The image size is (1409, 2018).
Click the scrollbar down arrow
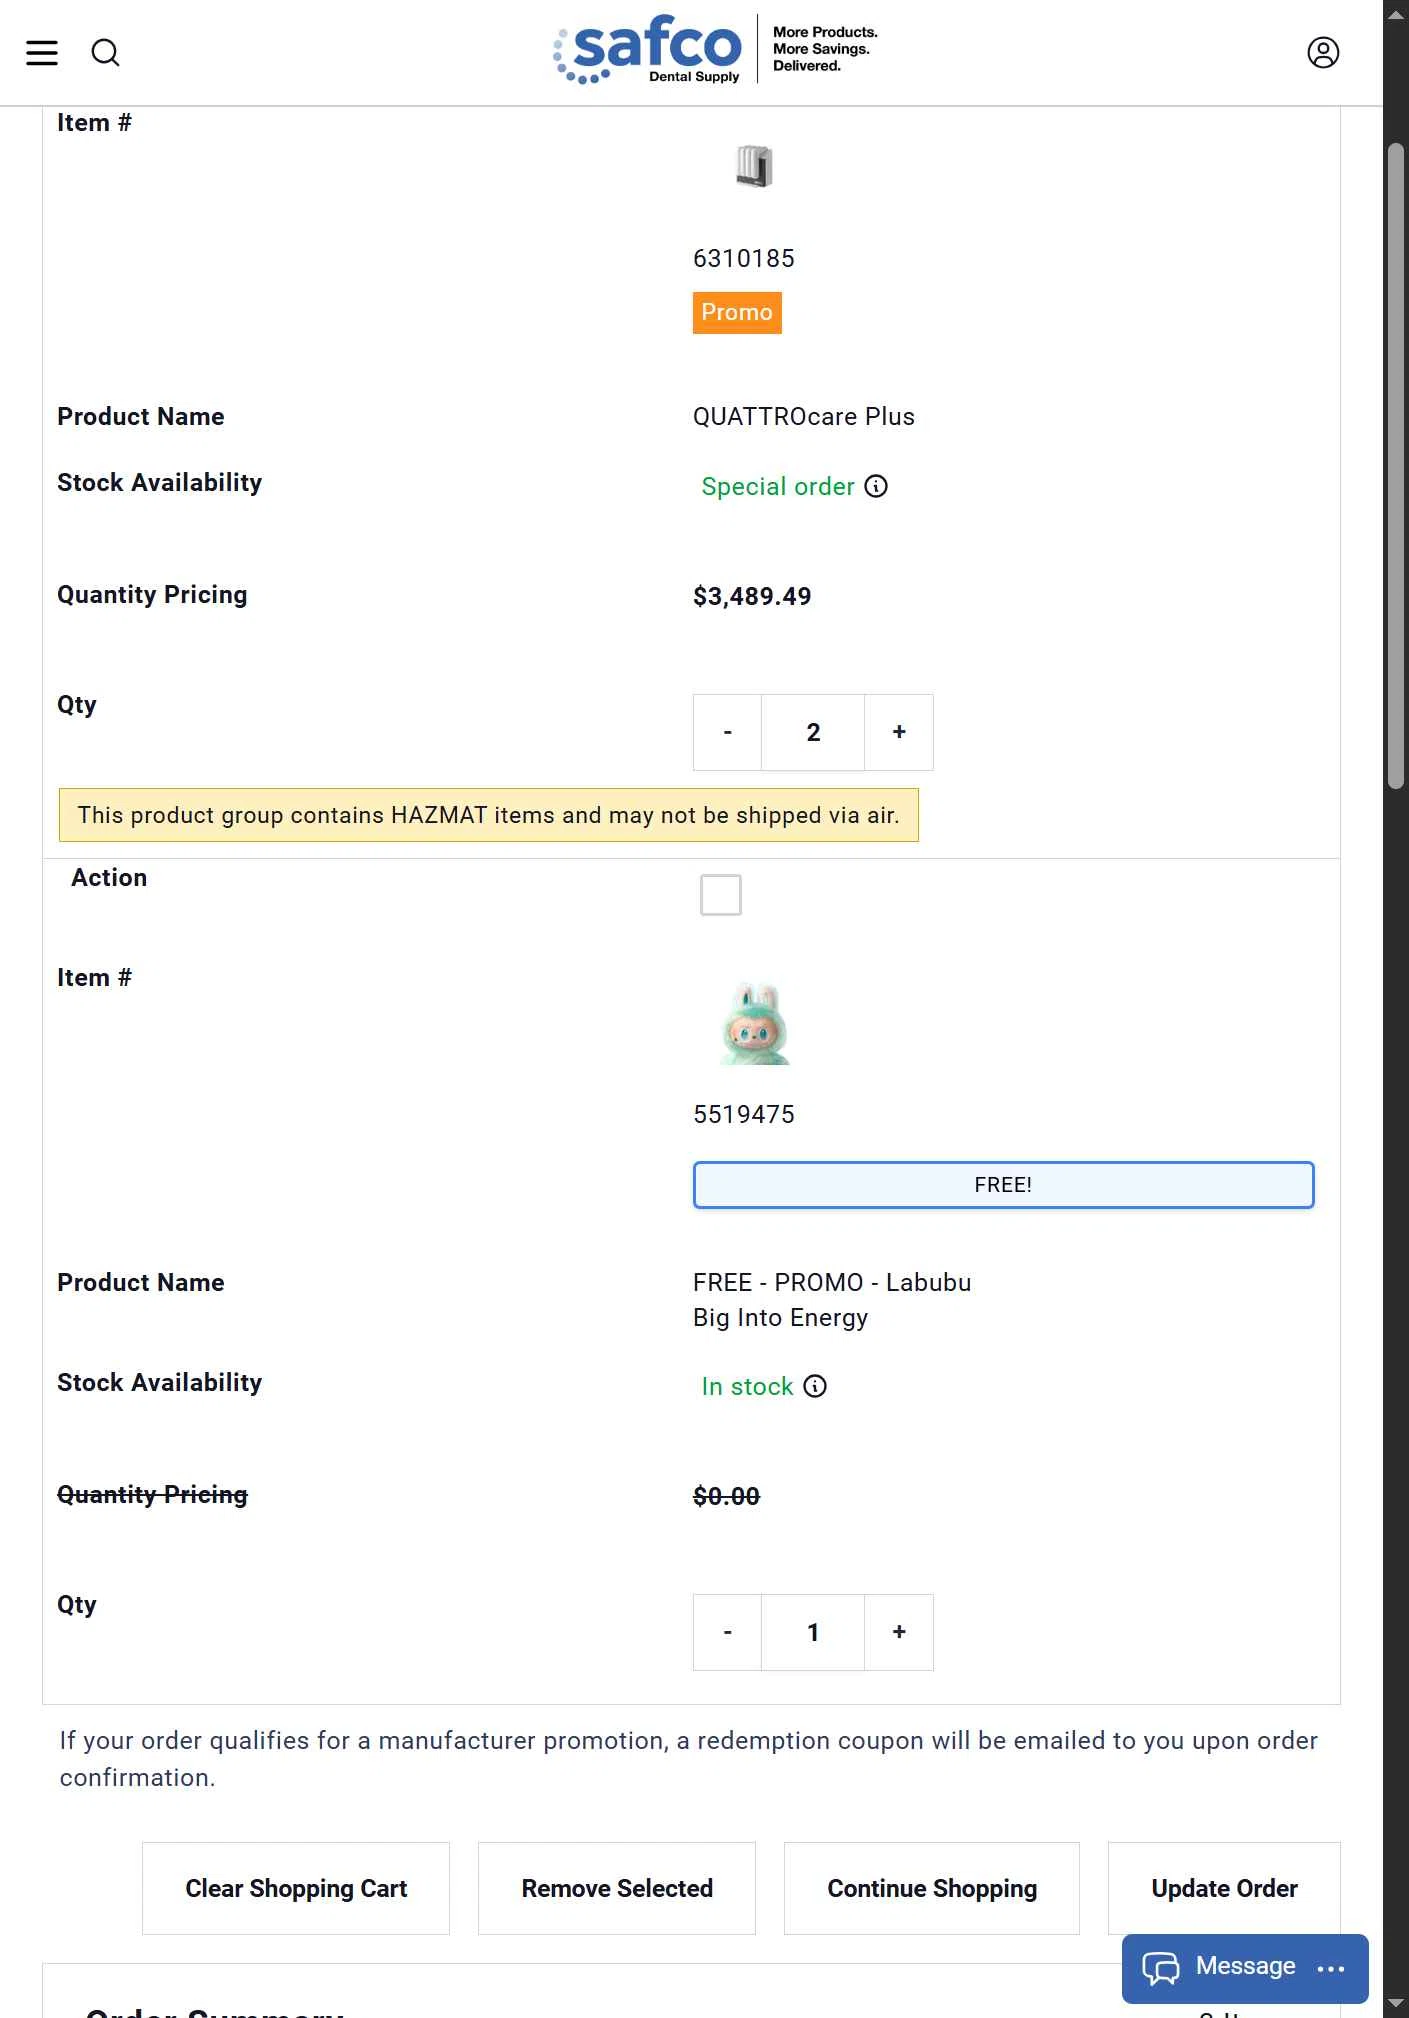1396,2004
